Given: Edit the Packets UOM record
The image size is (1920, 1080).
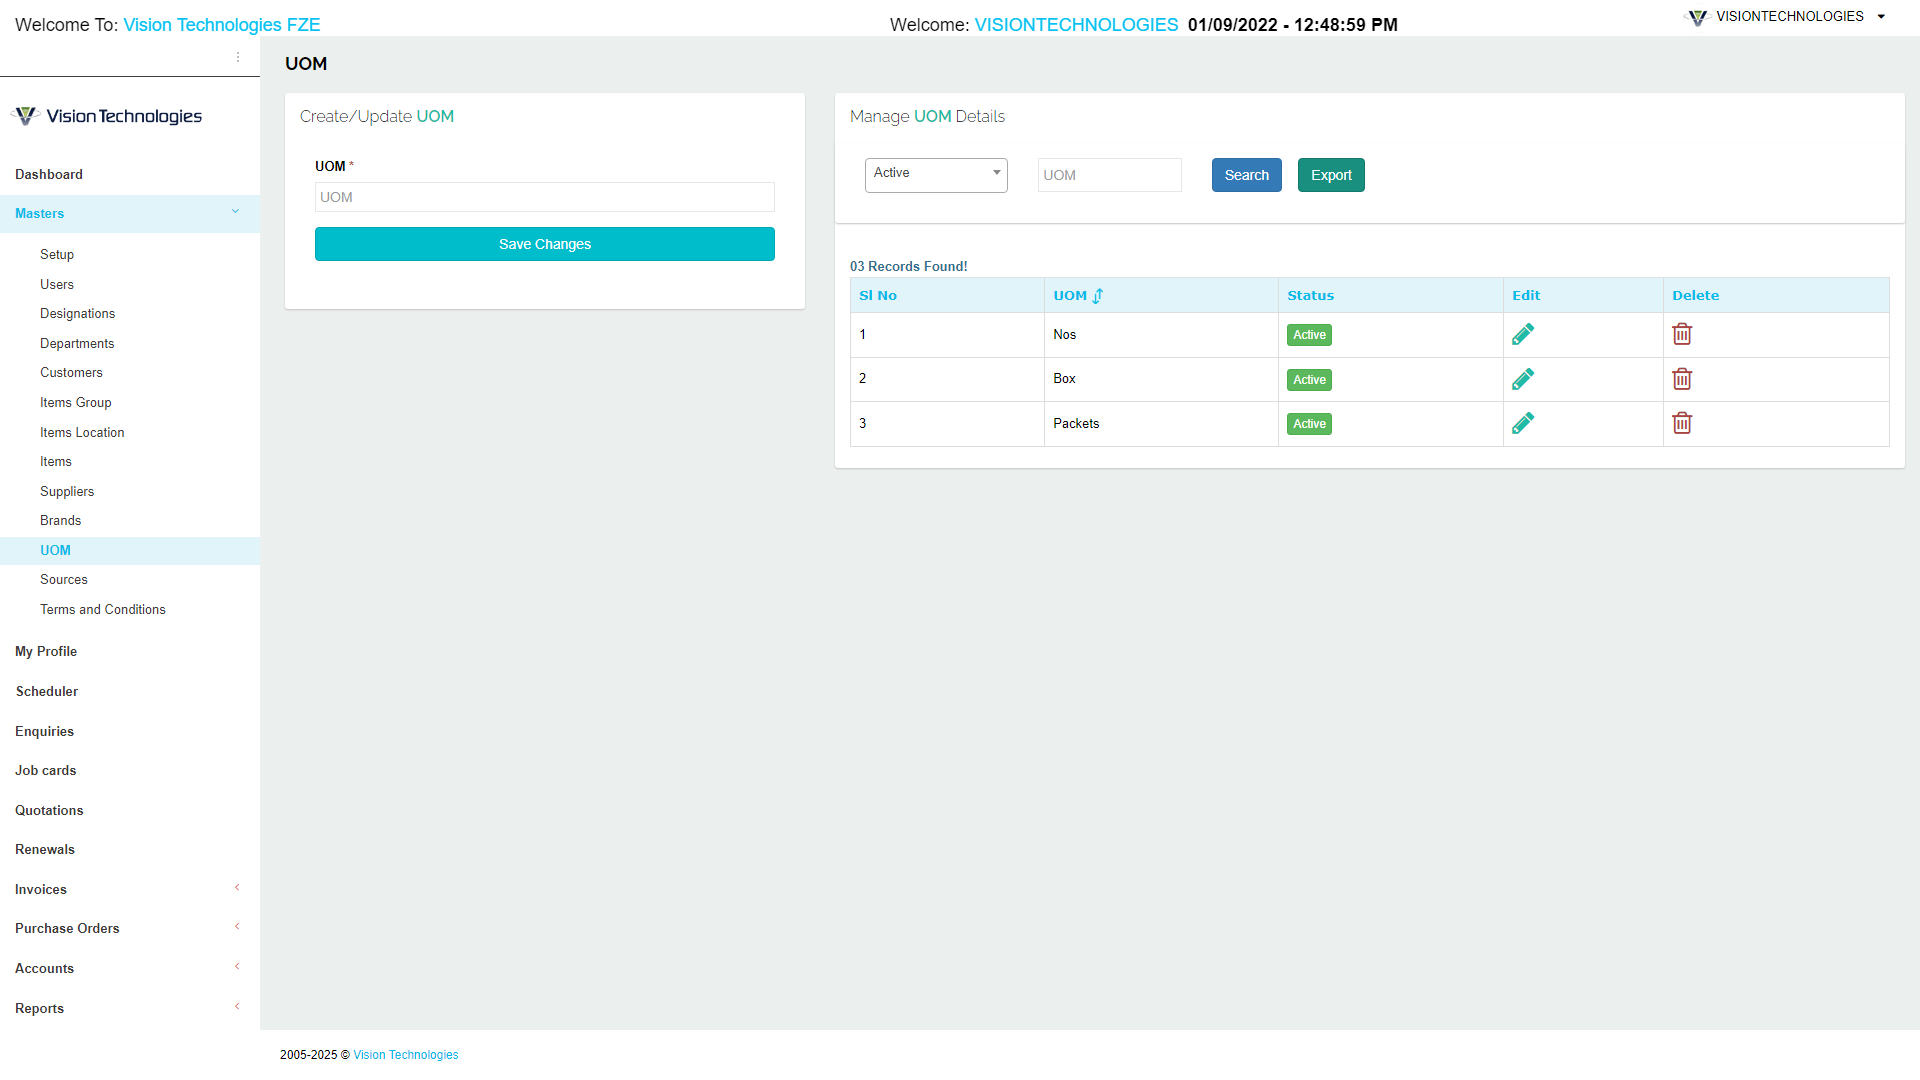Looking at the screenshot, I should 1523,423.
